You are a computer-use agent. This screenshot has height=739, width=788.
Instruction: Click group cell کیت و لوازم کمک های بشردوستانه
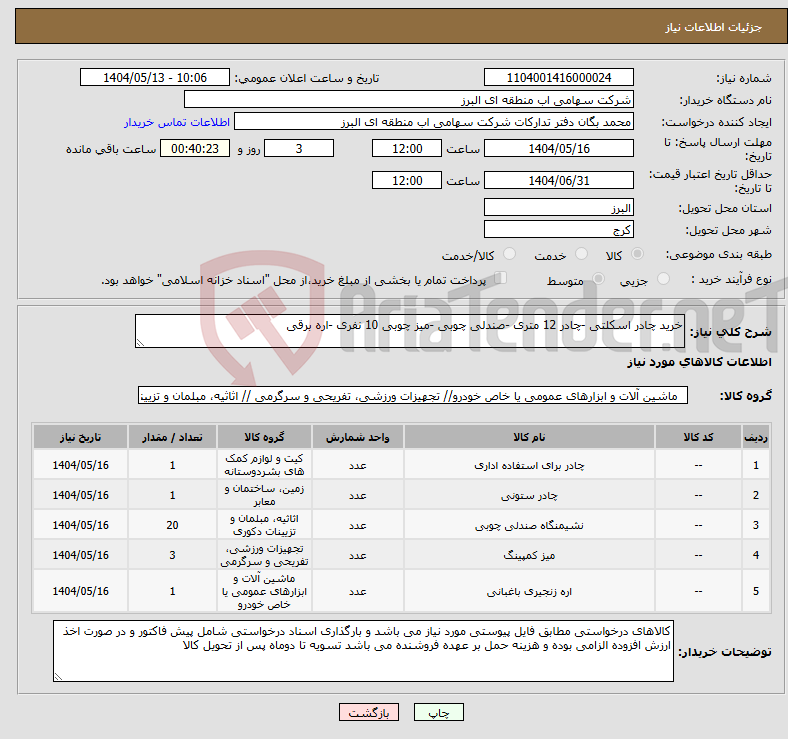264,465
